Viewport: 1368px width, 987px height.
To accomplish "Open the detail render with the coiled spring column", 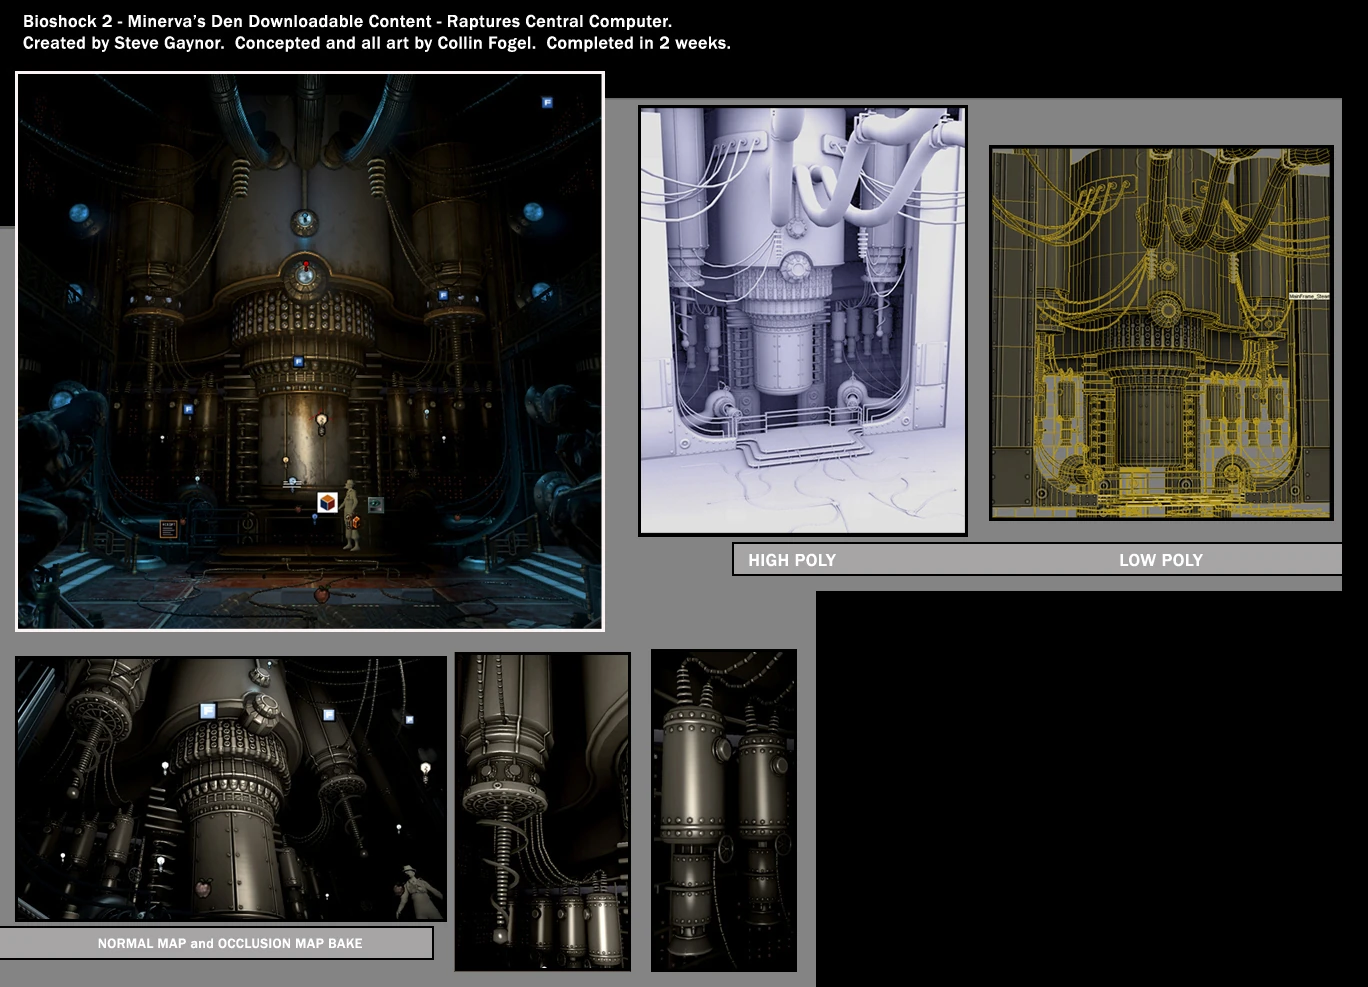I will pyautogui.click(x=542, y=811).
